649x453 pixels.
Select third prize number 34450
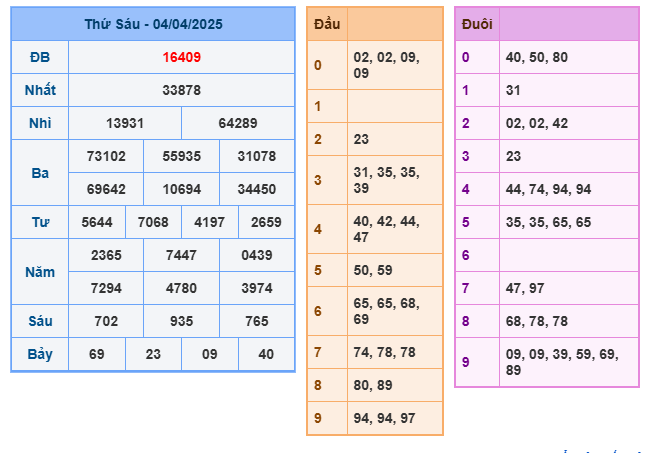click(257, 189)
